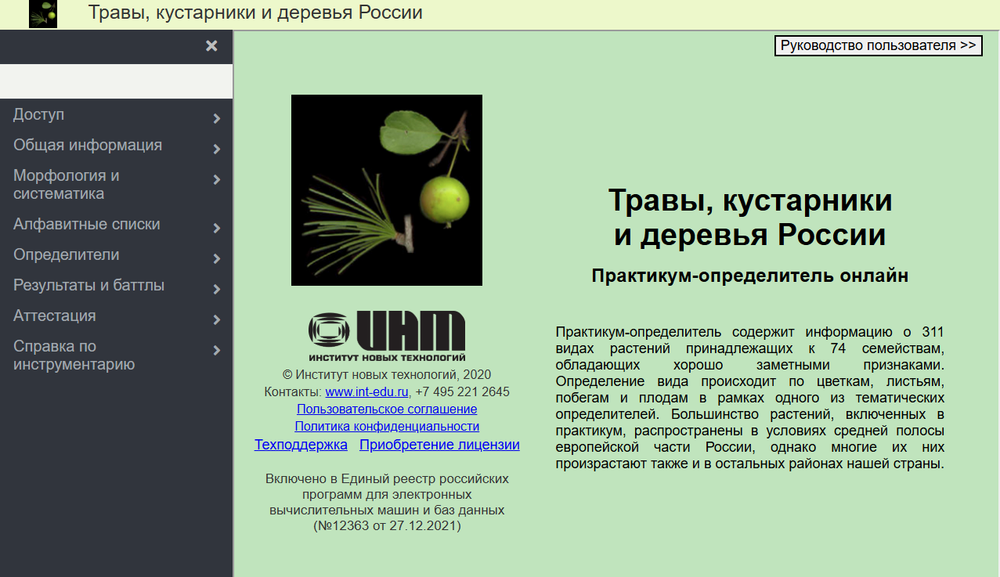1000x577 pixels.
Task: Click the INT institute logo
Action: [x=387, y=335]
